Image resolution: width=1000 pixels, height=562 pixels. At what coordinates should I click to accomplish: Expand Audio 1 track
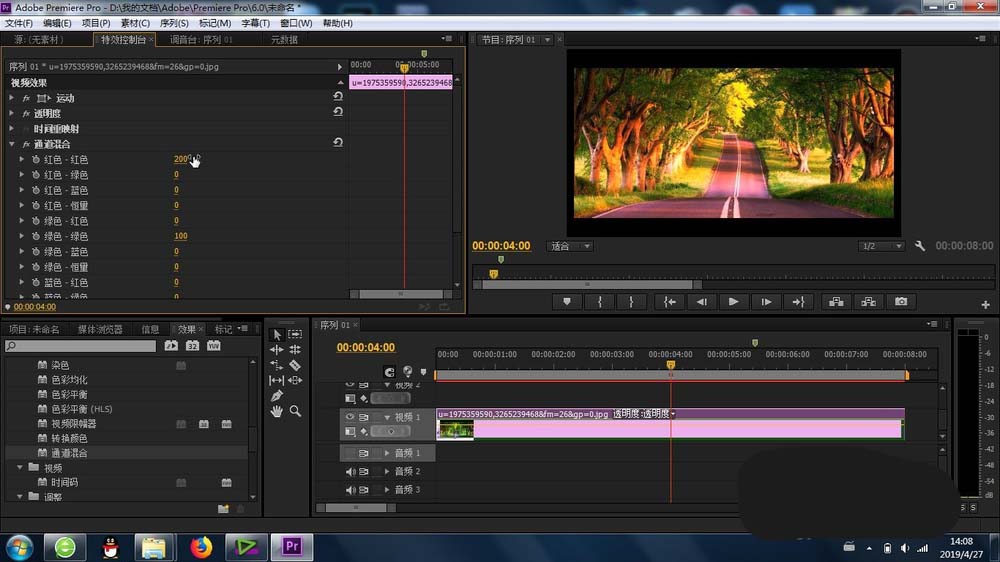pyautogui.click(x=387, y=453)
